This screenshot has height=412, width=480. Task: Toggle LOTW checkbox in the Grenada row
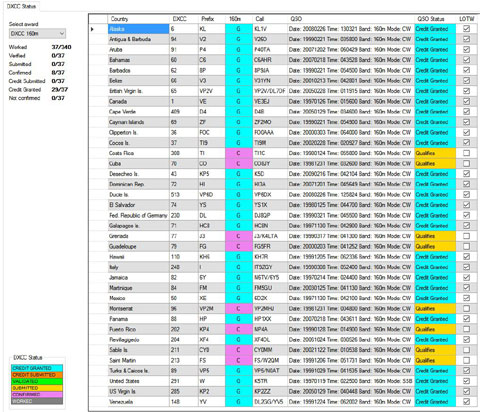[x=467, y=236]
